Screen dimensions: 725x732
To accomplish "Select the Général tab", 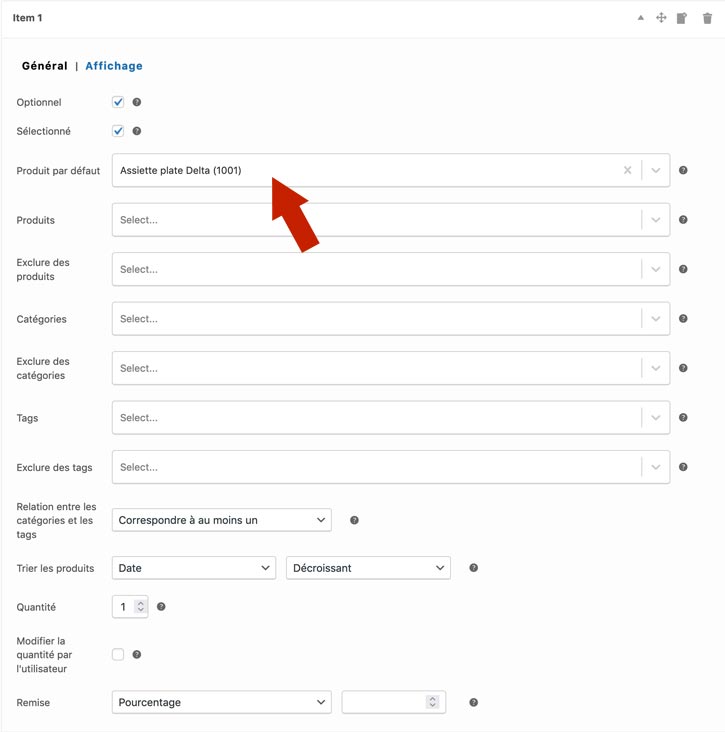I will tap(45, 66).
